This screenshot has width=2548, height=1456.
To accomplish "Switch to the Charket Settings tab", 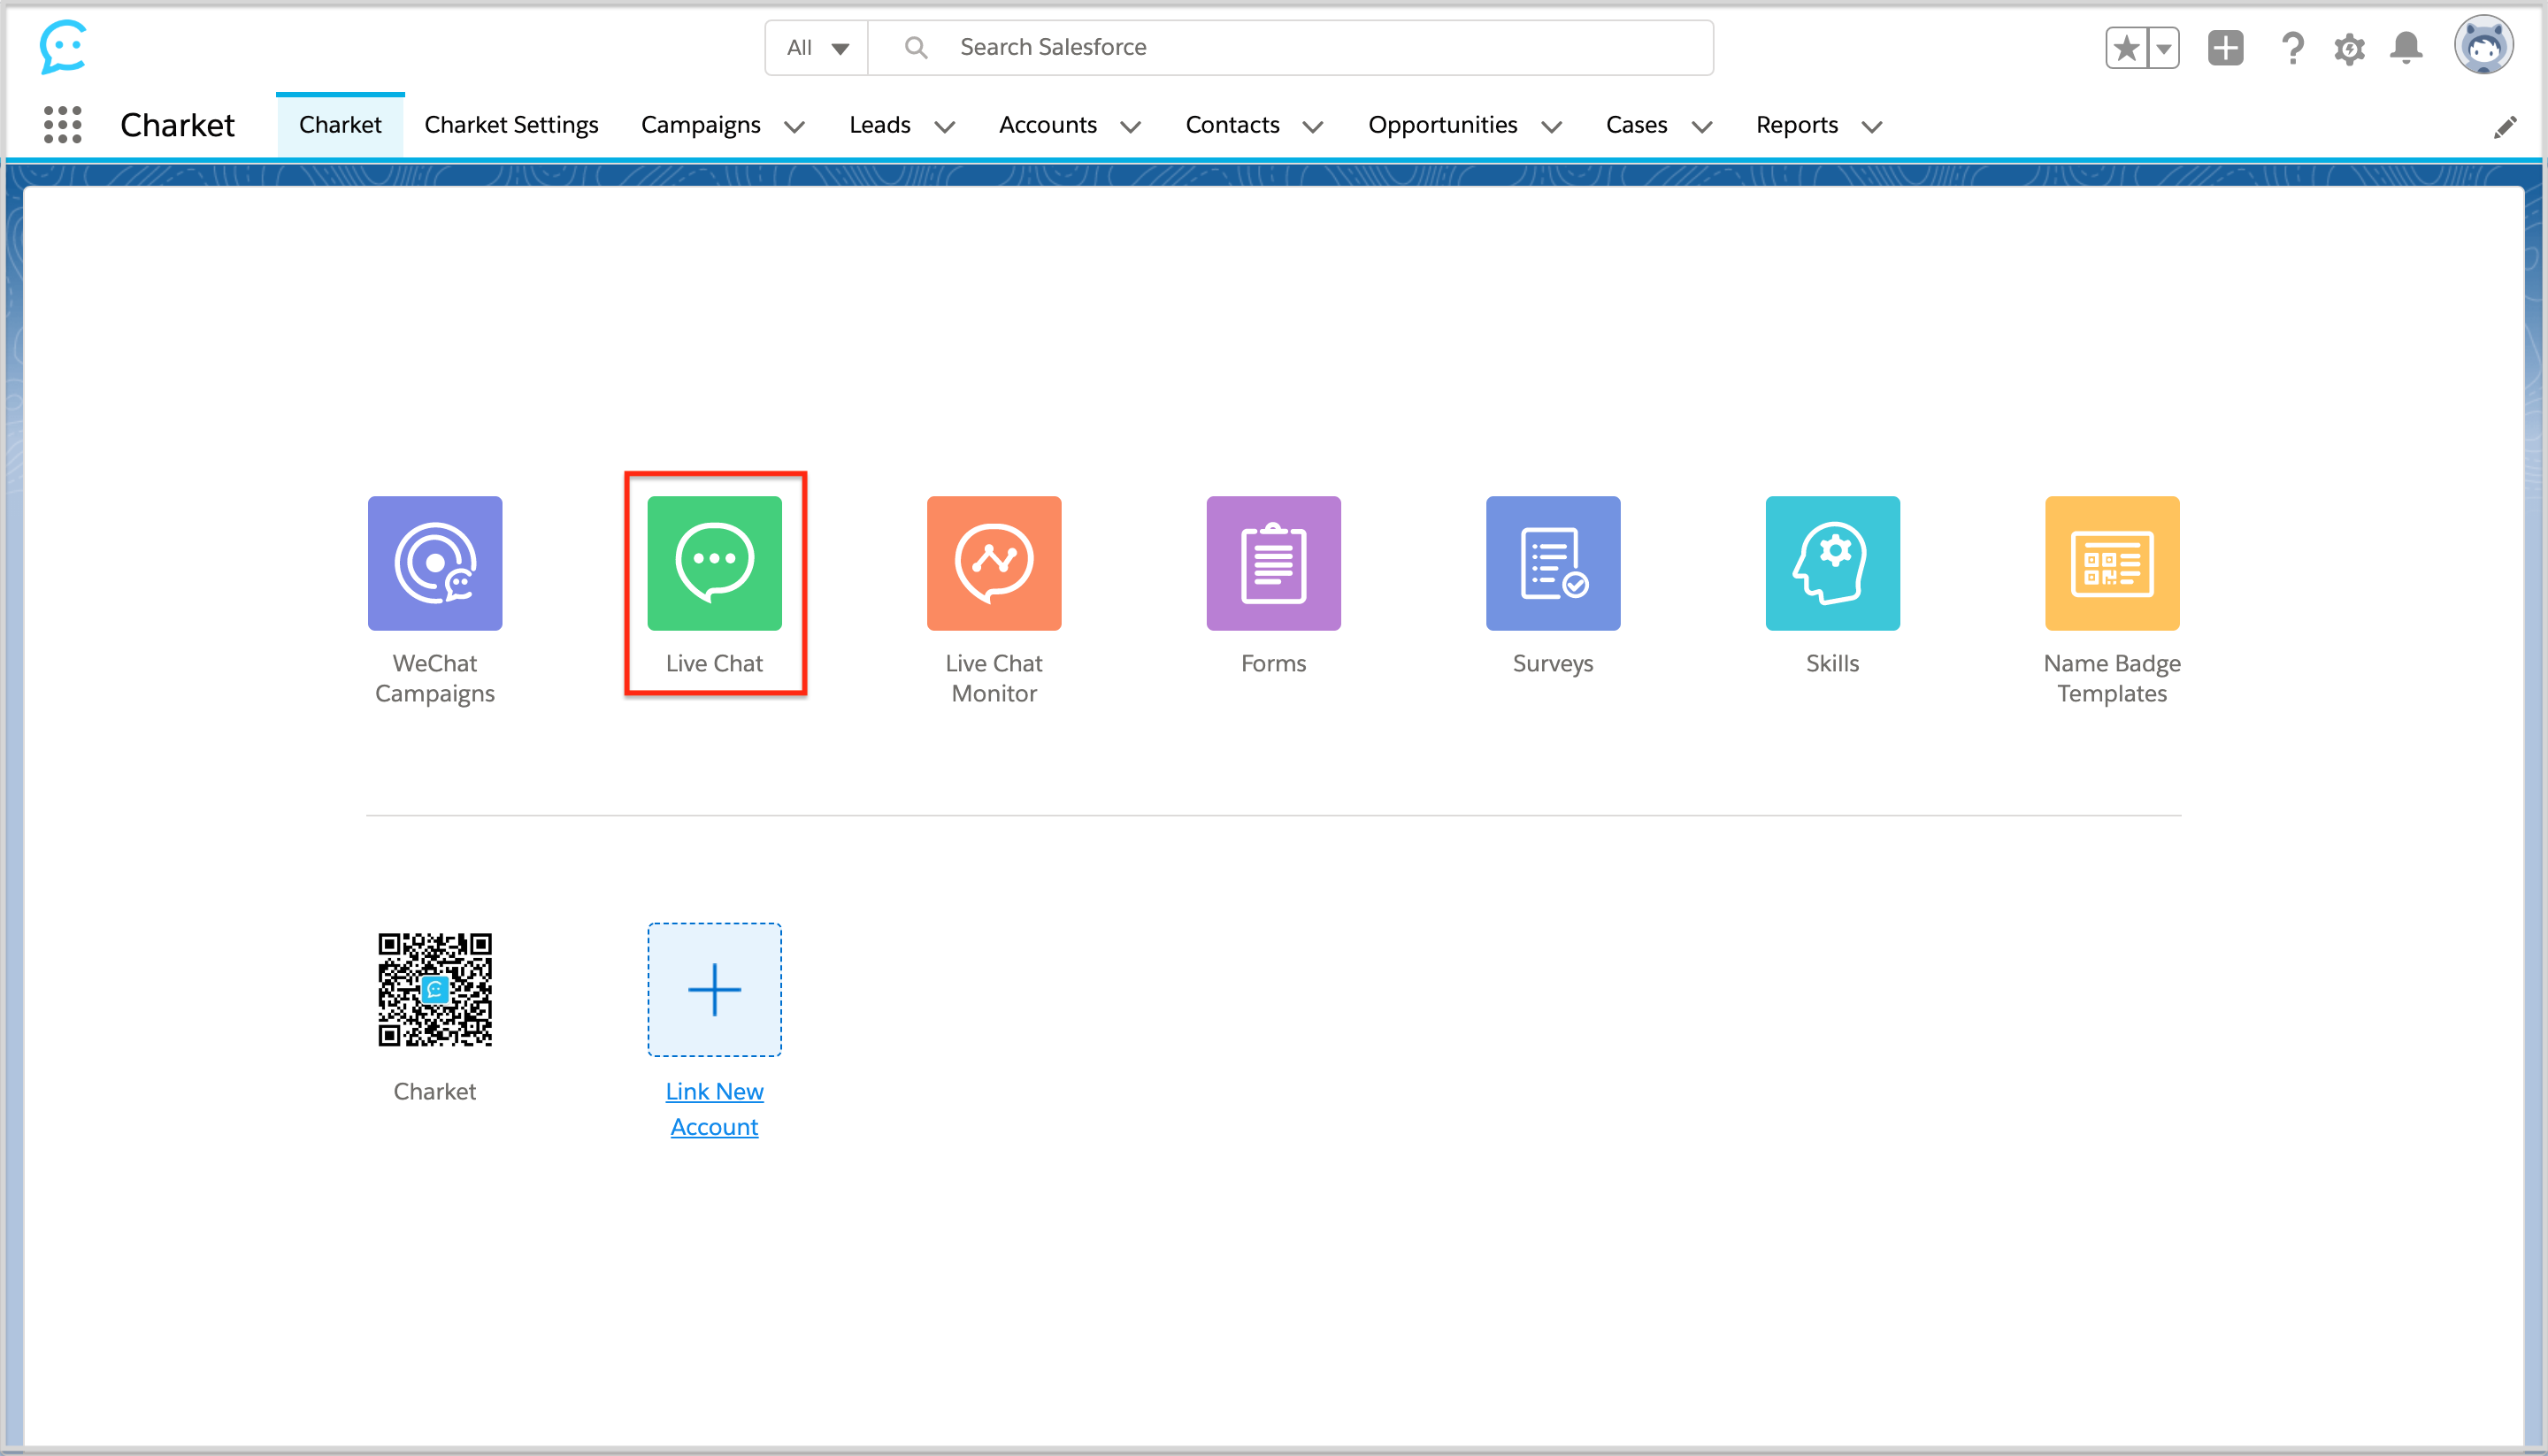I will click(x=511, y=125).
